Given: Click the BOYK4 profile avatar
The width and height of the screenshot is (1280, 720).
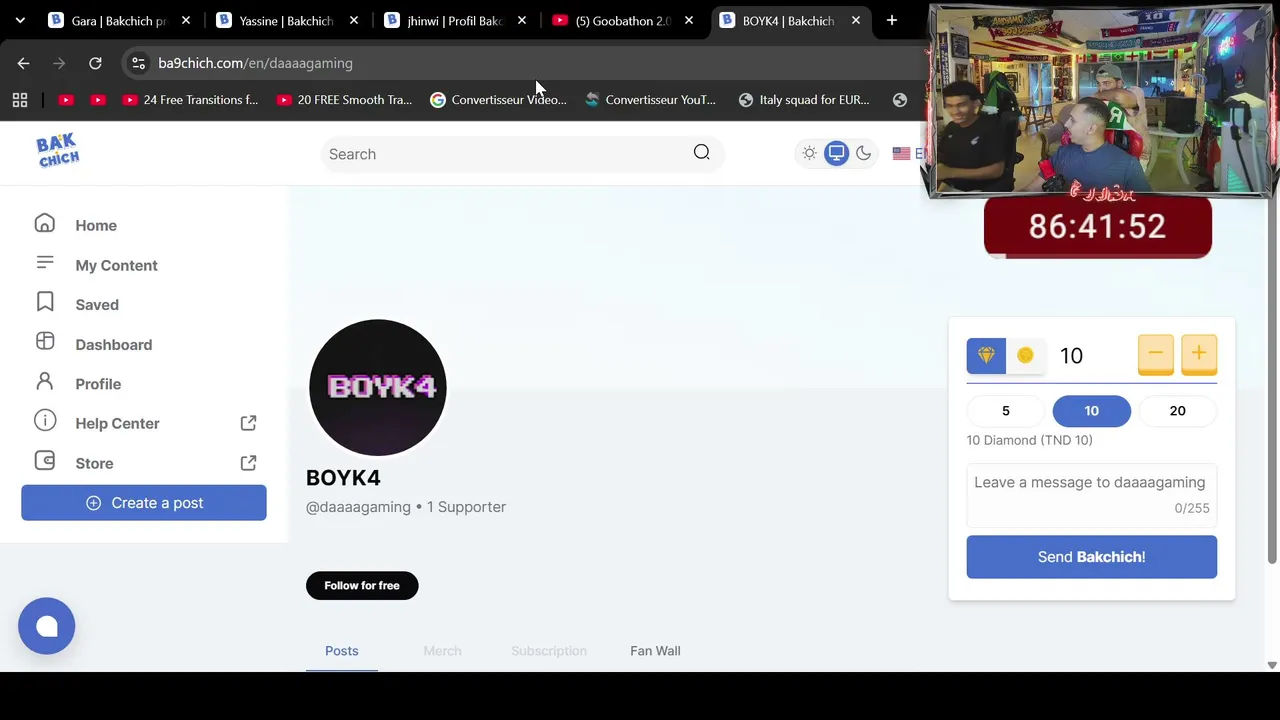Looking at the screenshot, I should [377, 388].
